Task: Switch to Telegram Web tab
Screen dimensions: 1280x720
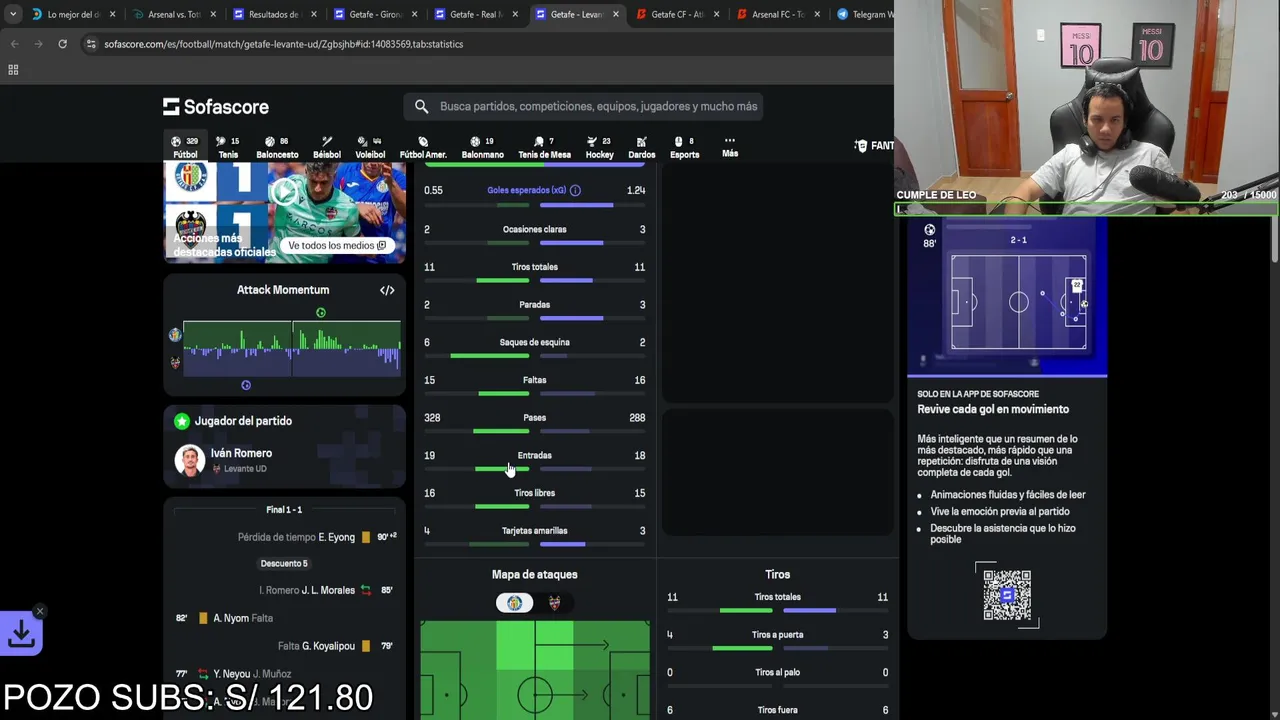Action: pos(864,14)
